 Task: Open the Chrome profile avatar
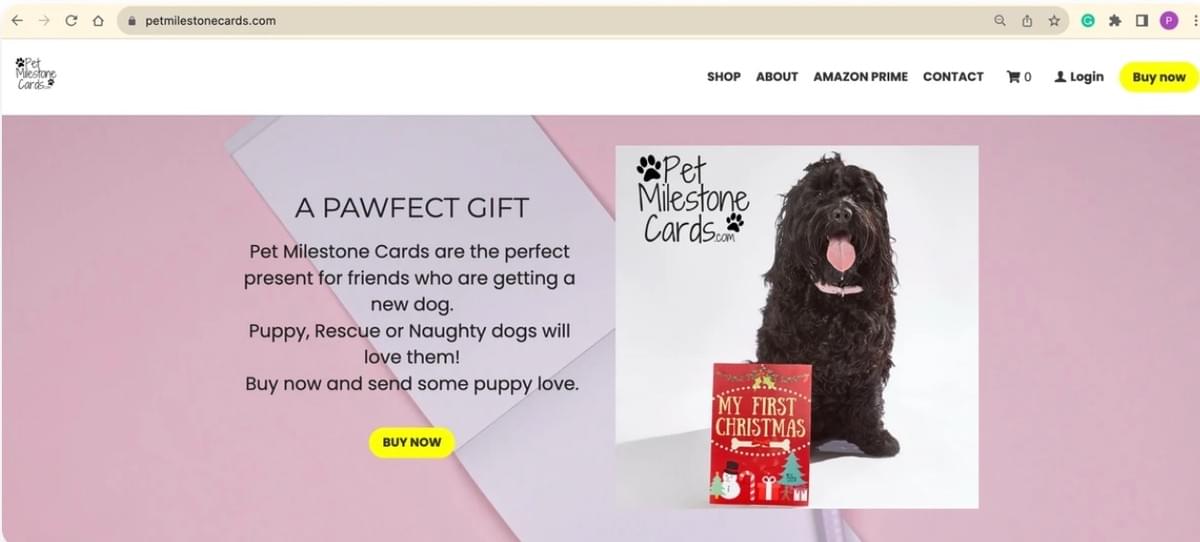[x=1169, y=20]
